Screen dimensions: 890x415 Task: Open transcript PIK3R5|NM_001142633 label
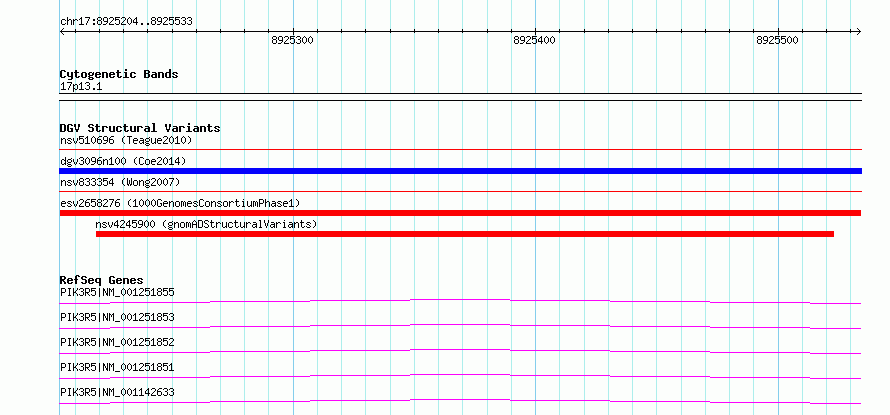pos(117,392)
